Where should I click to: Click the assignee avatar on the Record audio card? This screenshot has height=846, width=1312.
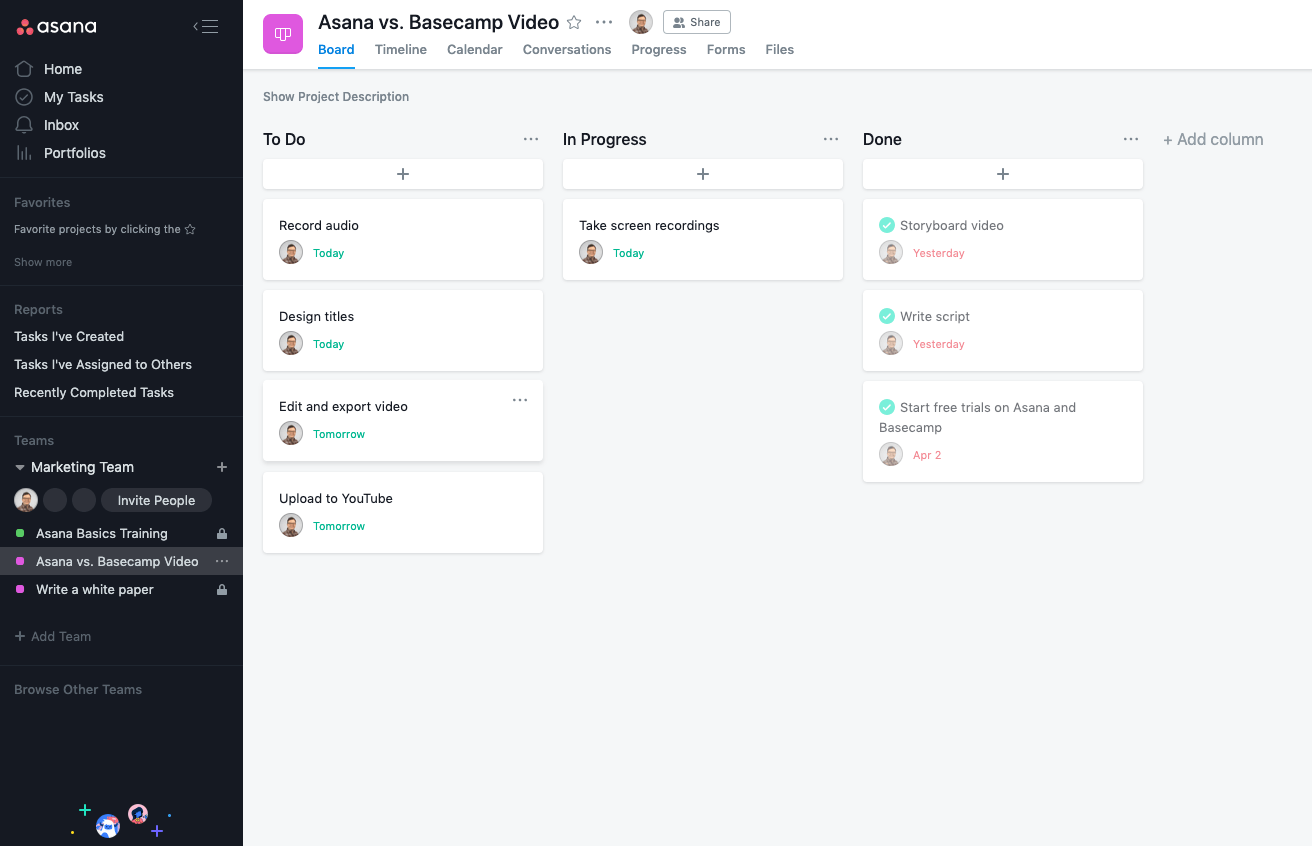[291, 252]
